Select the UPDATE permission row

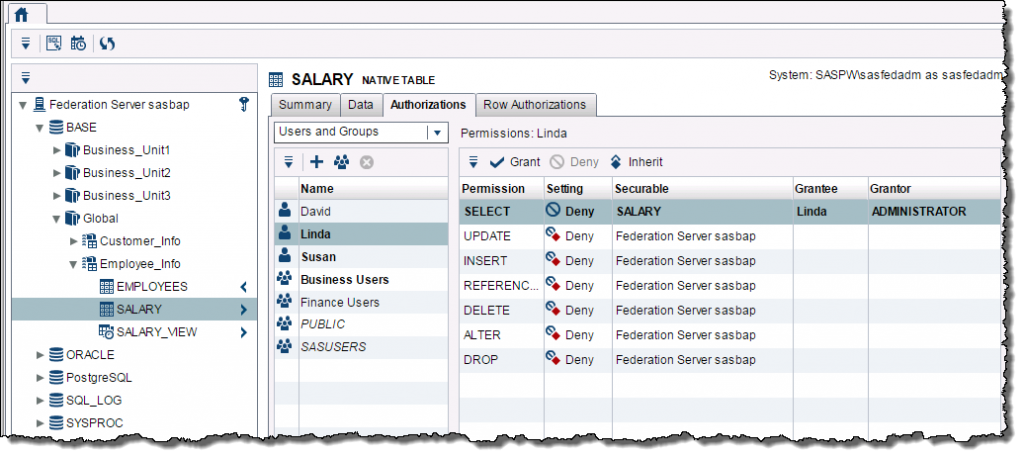pyautogui.click(x=488, y=236)
